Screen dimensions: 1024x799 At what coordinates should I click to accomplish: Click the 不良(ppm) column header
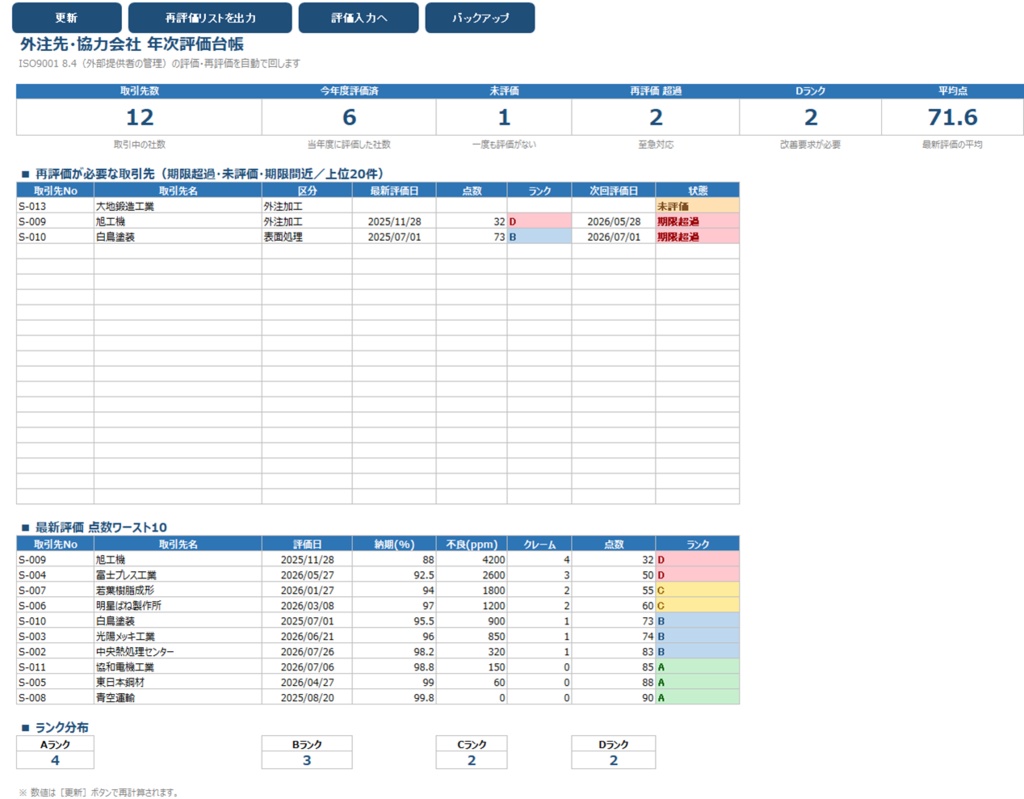click(x=472, y=544)
